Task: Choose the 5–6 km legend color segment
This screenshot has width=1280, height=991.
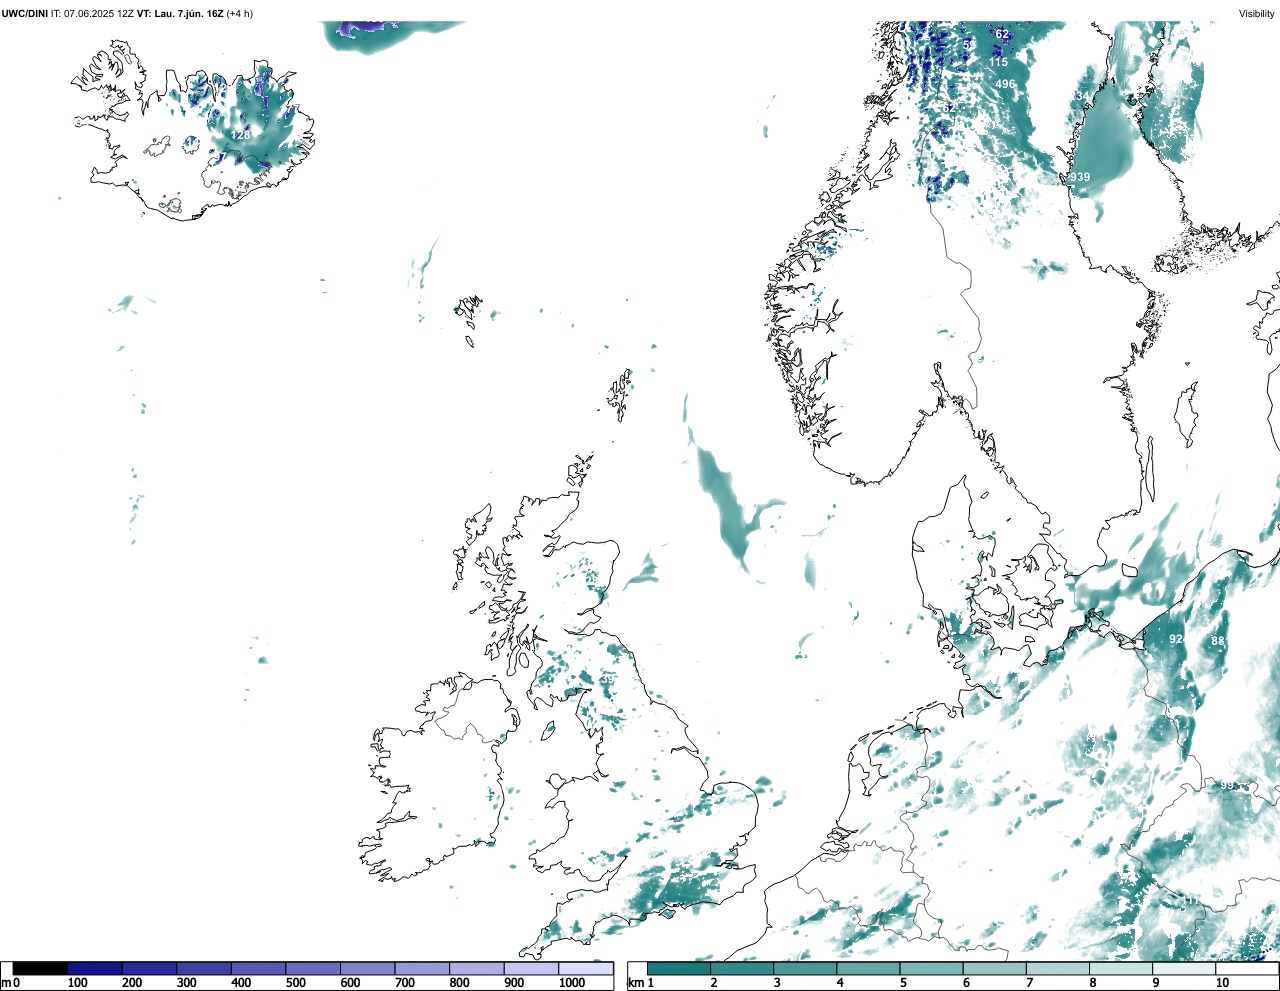Action: (931, 968)
